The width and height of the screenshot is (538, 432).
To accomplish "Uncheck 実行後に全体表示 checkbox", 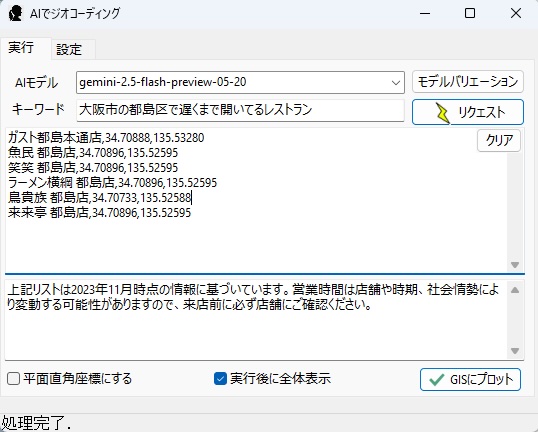I will coord(220,379).
